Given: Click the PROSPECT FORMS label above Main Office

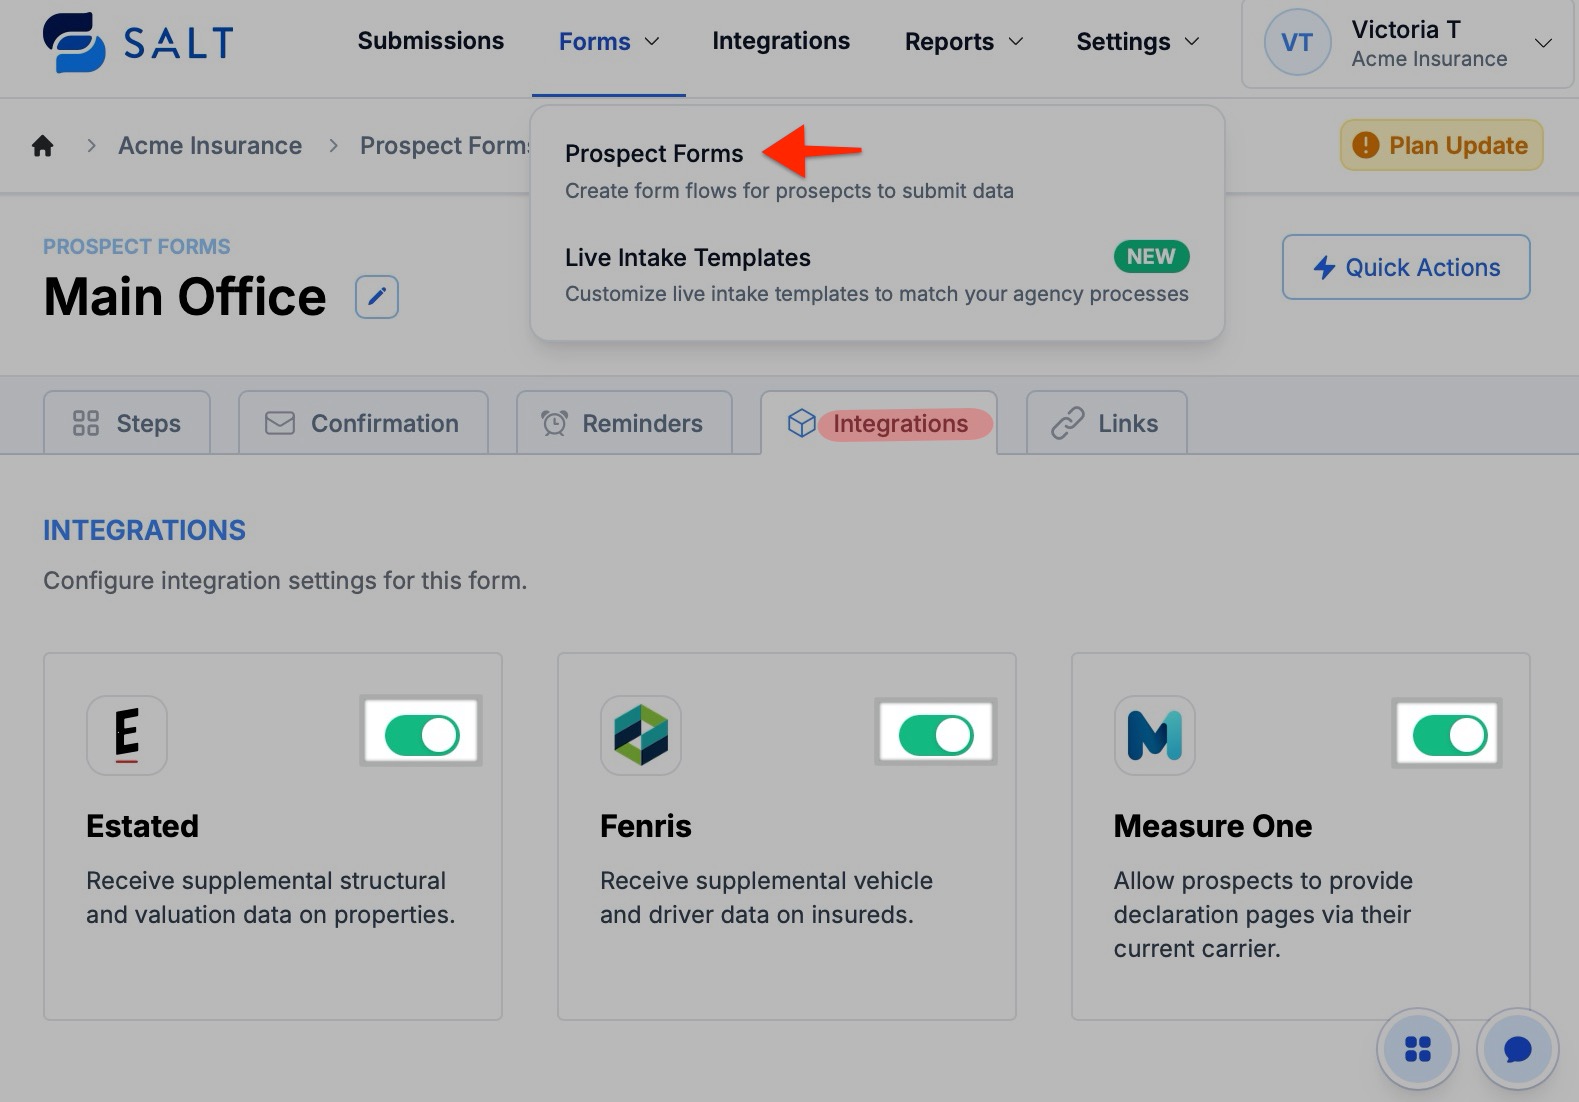Looking at the screenshot, I should [x=137, y=247].
